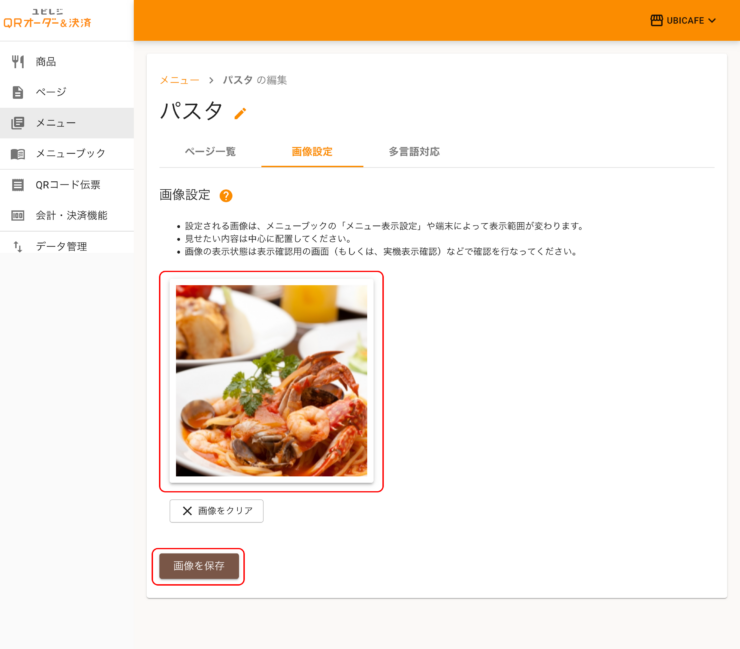Screen dimensions: 740x649
Task: Open データ管理 in sidebar
Action: click(x=67, y=244)
